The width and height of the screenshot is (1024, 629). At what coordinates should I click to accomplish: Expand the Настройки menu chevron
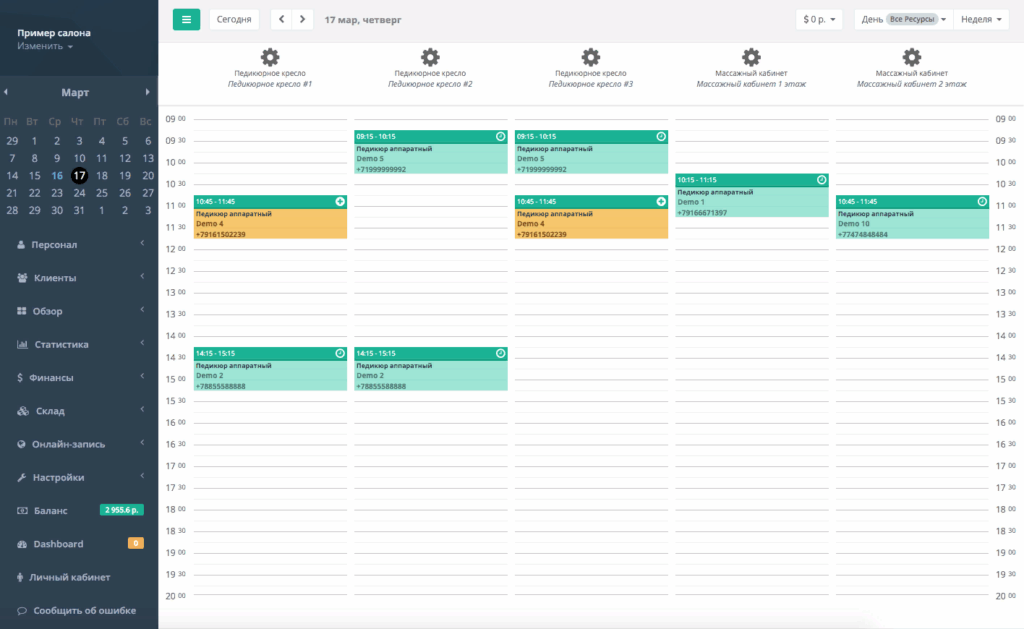coord(142,476)
